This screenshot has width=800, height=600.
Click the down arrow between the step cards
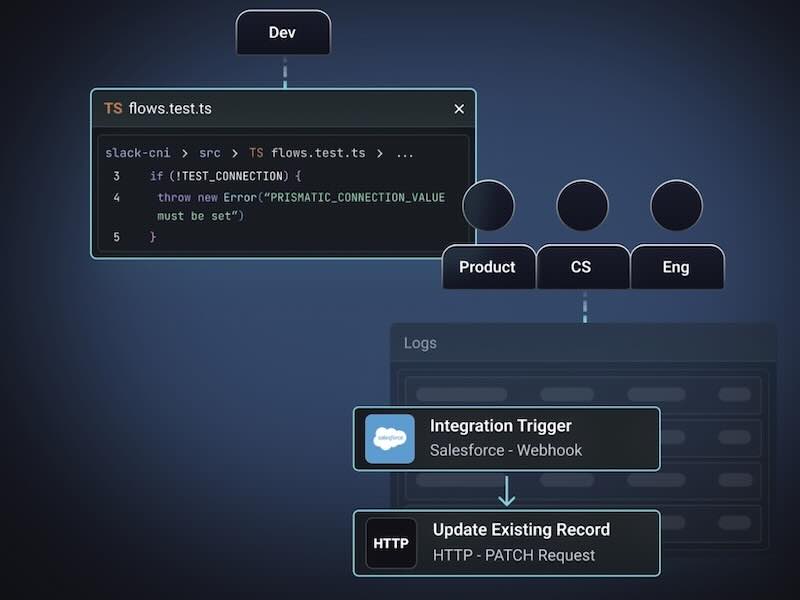coord(507,490)
